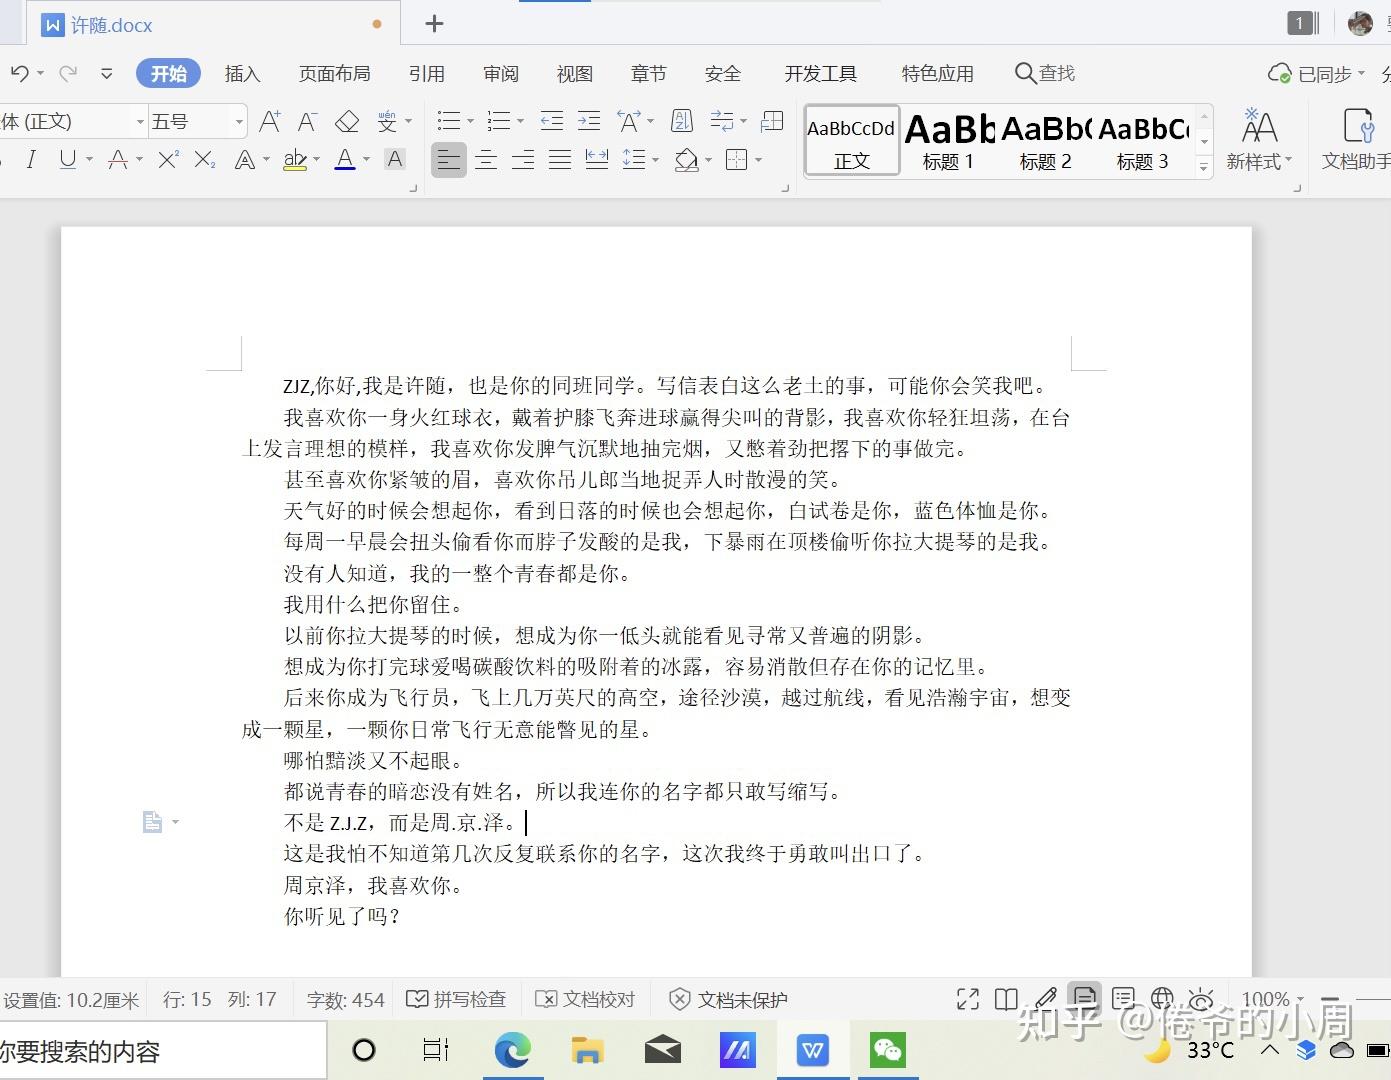
Task: Apply superscript X² formatting
Action: pyautogui.click(x=168, y=159)
